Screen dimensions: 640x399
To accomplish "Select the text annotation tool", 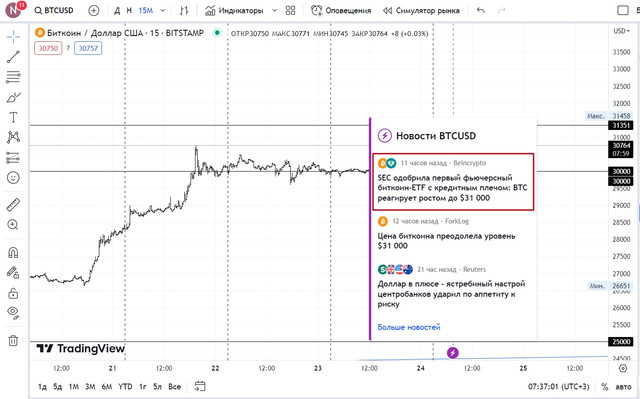I will point(13,117).
